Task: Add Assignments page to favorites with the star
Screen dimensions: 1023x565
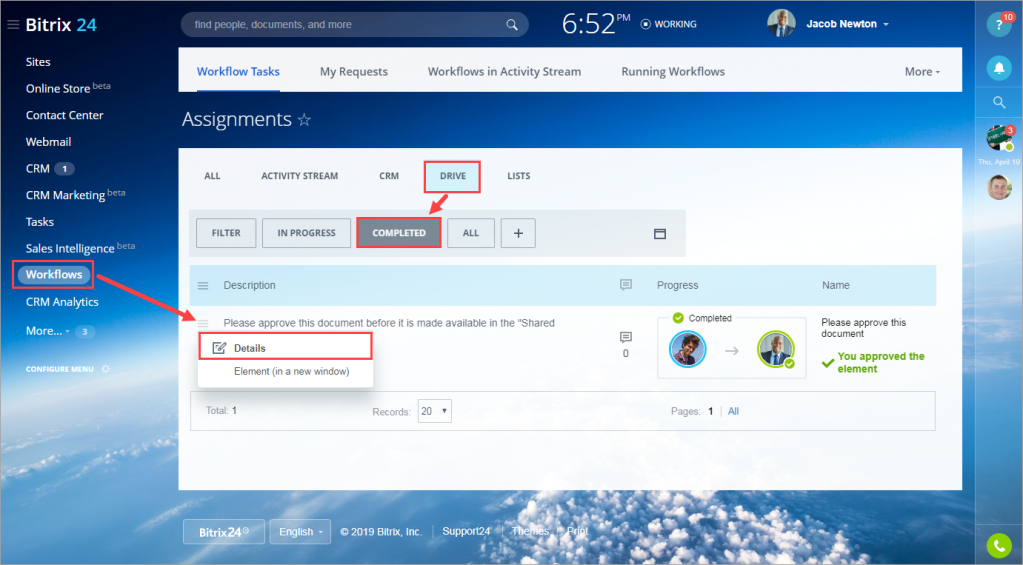Action: pyautogui.click(x=304, y=119)
